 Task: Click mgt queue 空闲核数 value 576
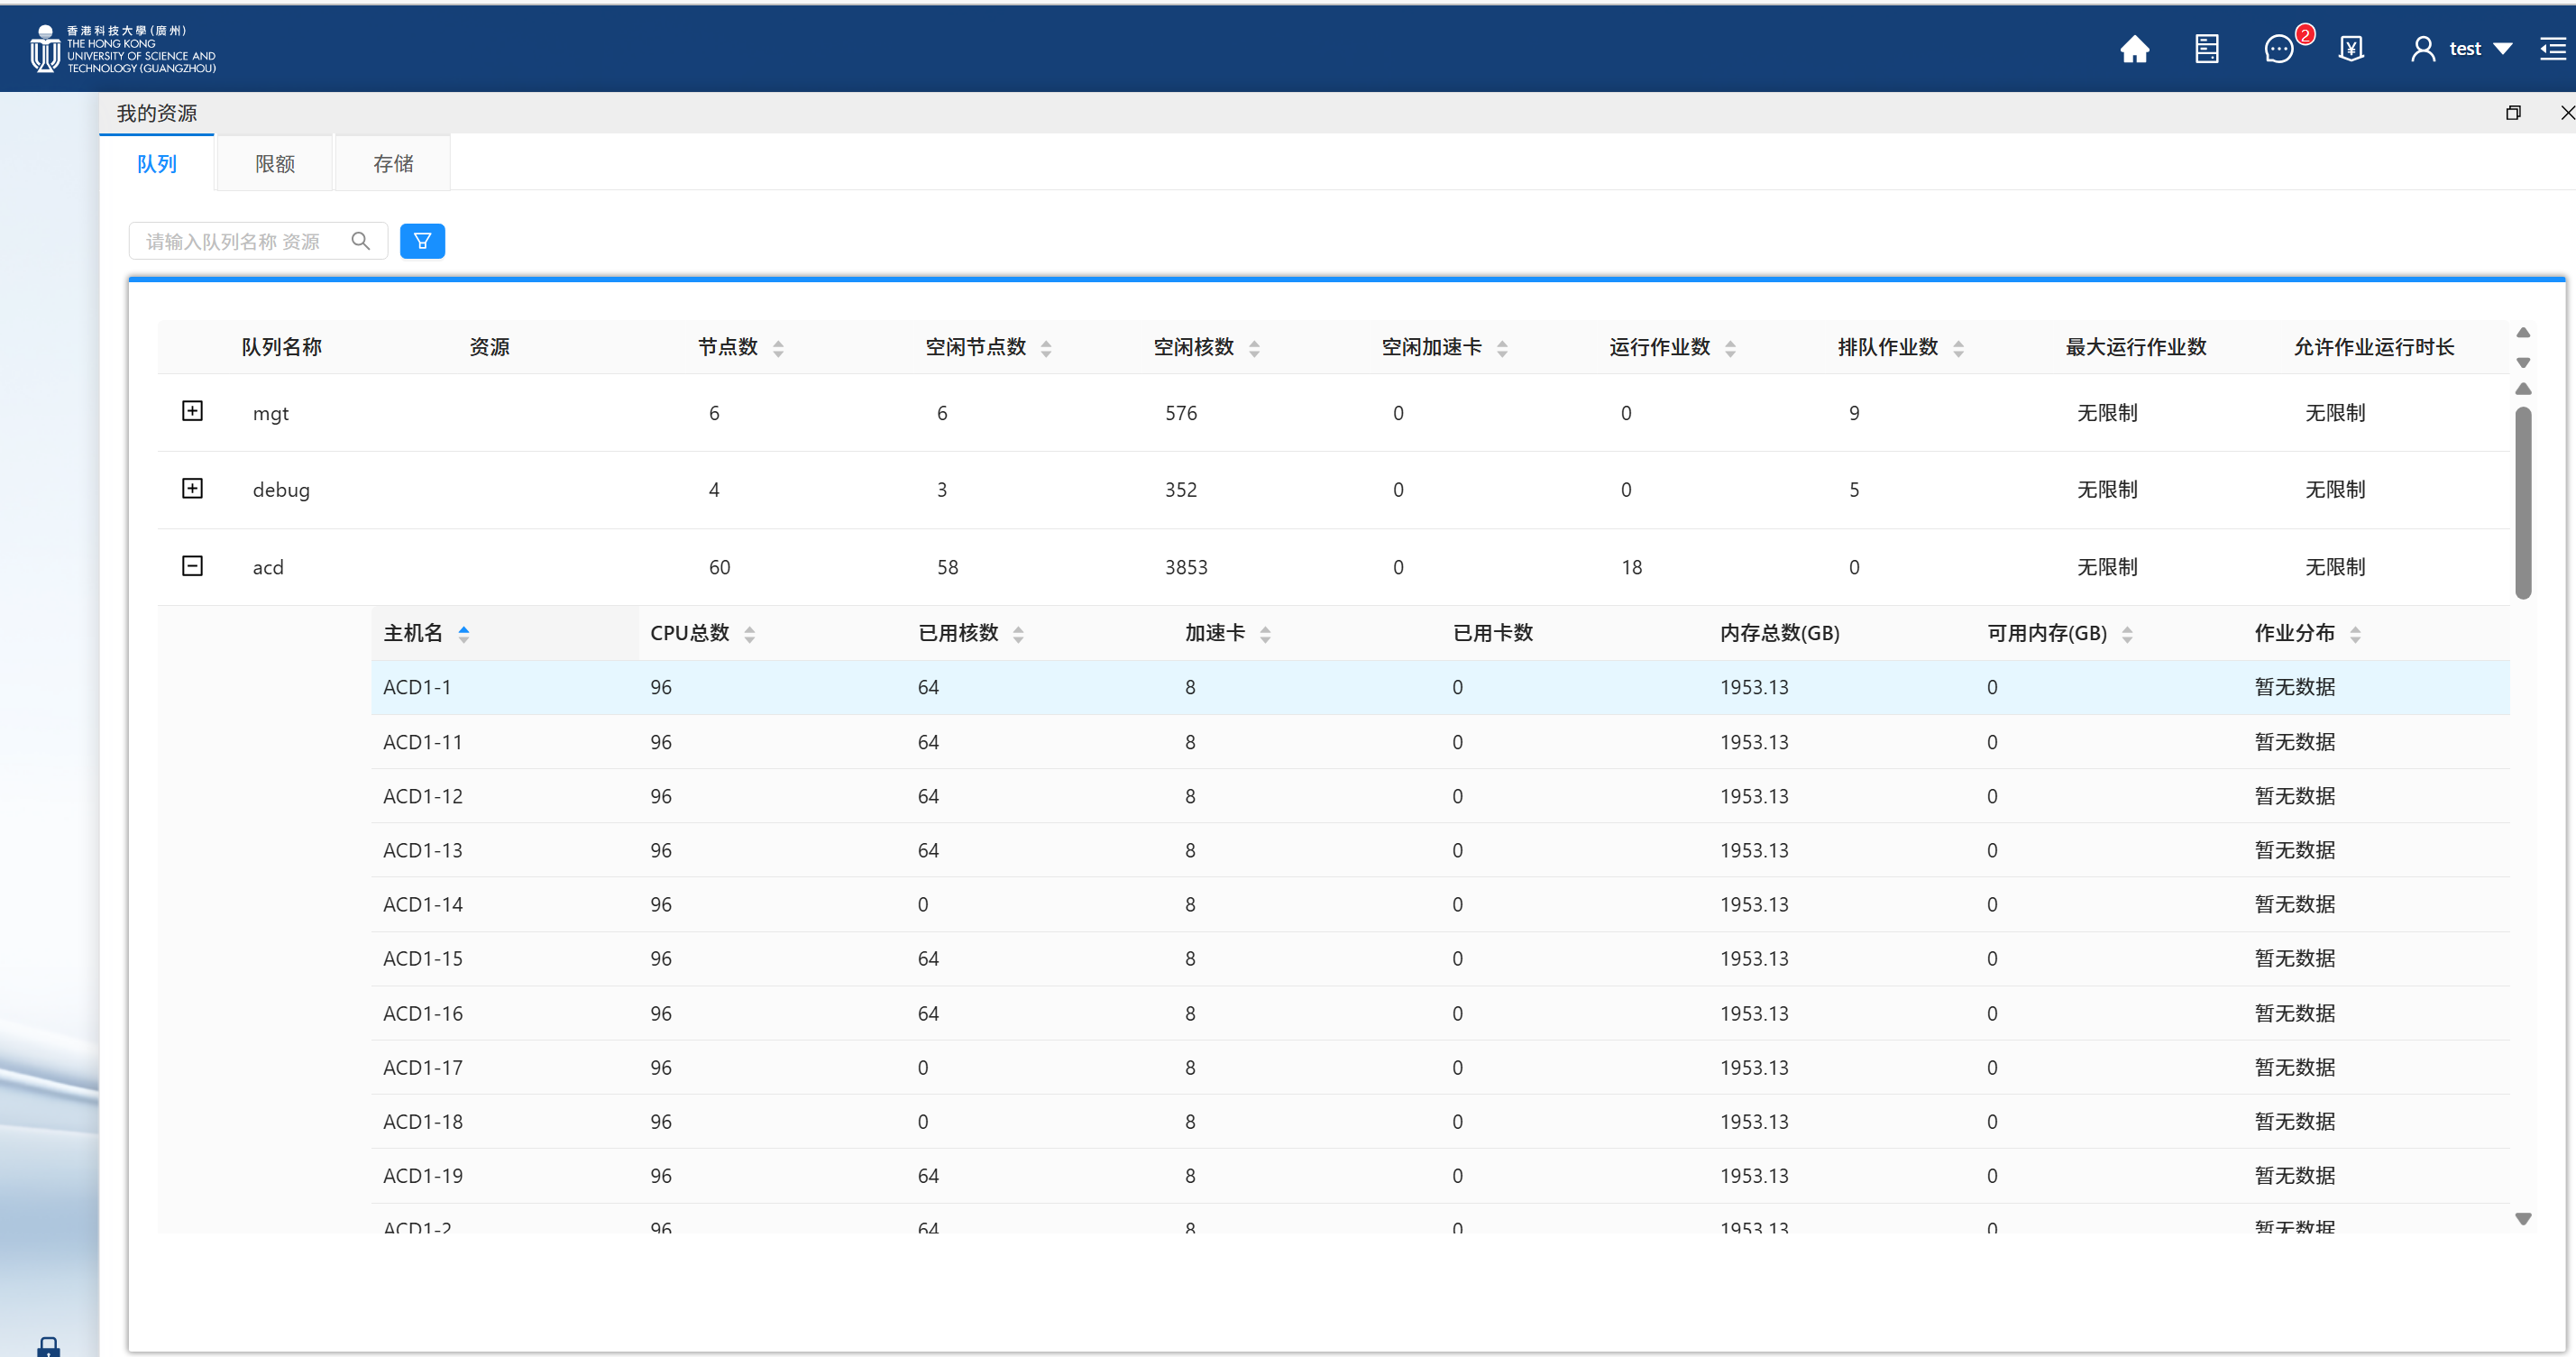1181,413
